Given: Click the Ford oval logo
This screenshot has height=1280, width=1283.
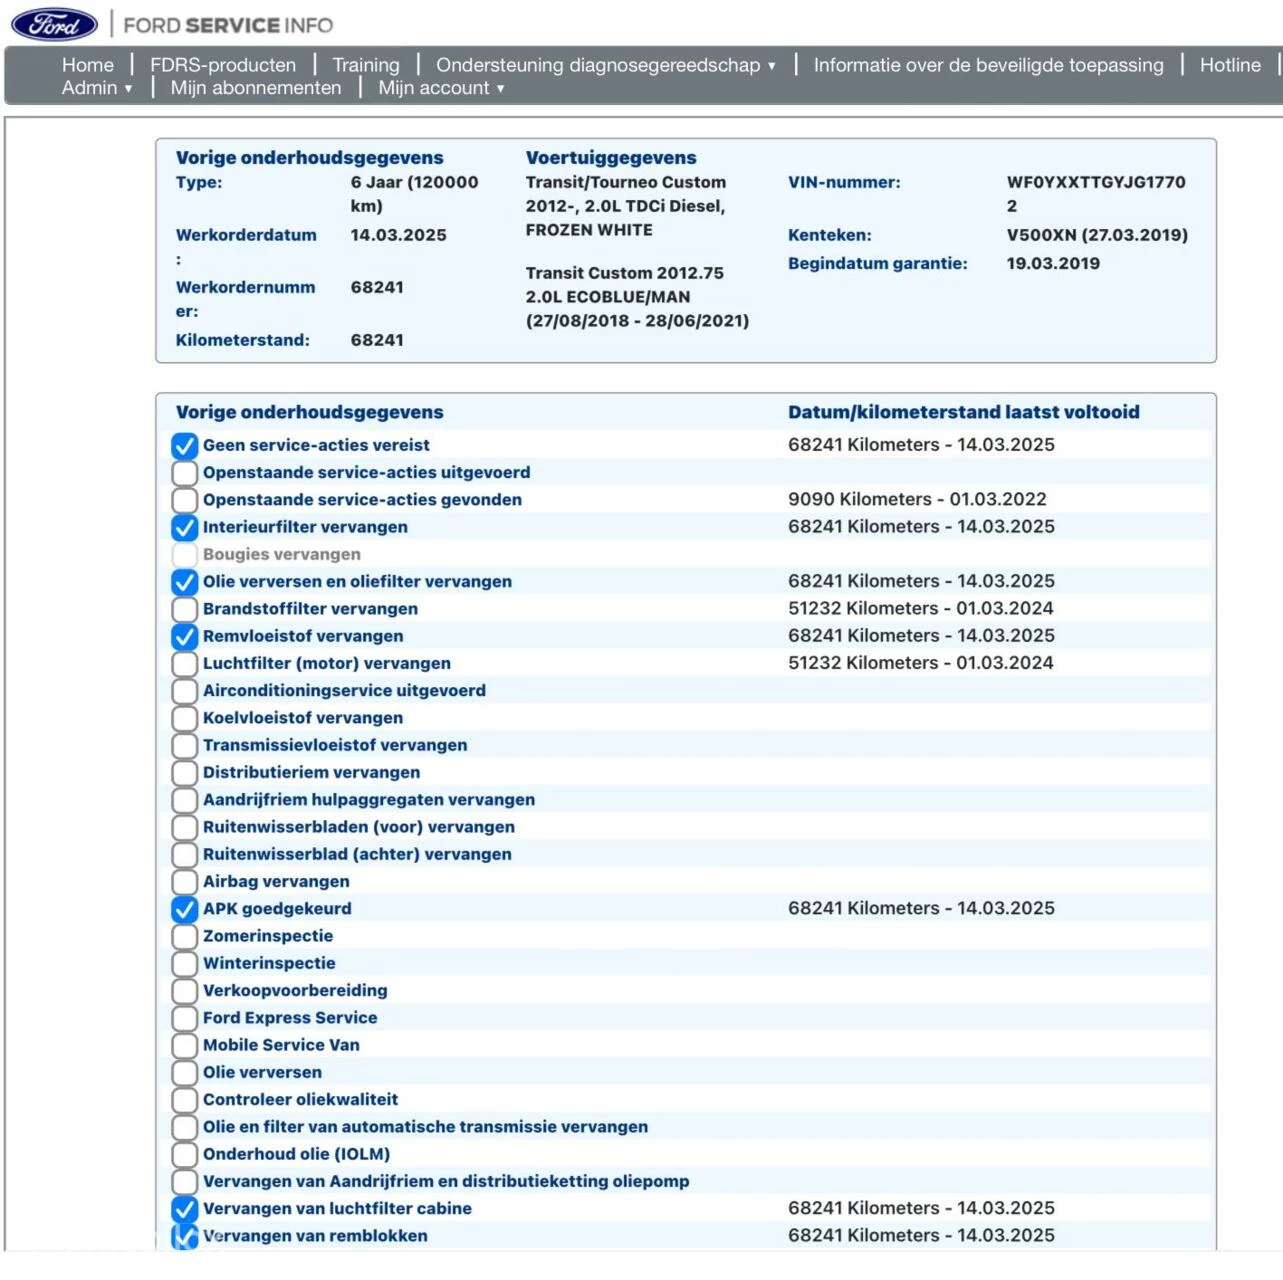Looking at the screenshot, I should [x=54, y=24].
